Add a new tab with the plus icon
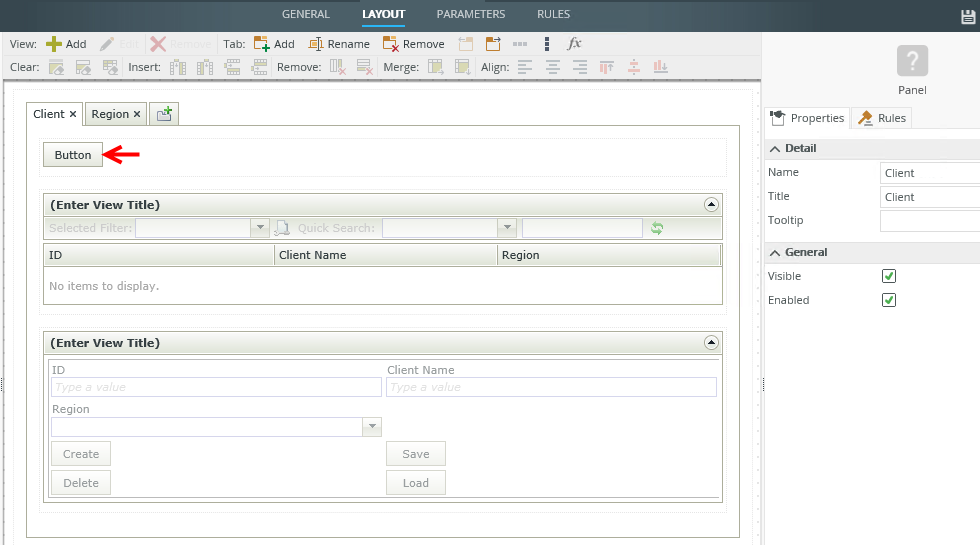The image size is (980, 545). click(x=164, y=114)
